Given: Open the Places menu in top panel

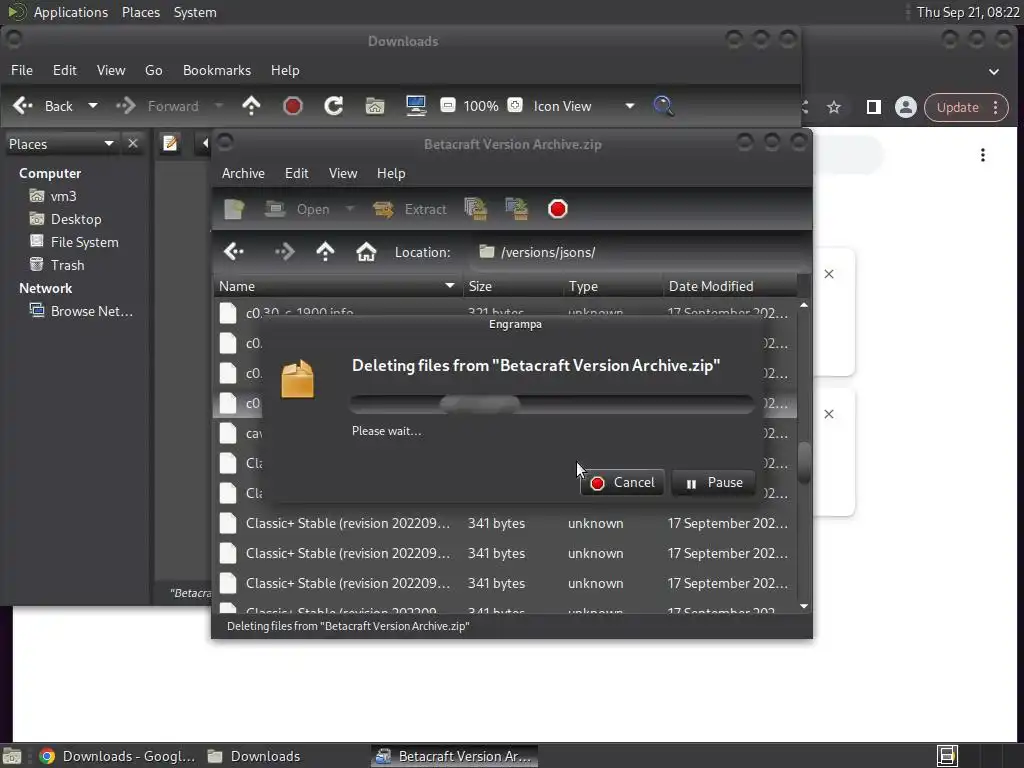Looking at the screenshot, I should (141, 12).
